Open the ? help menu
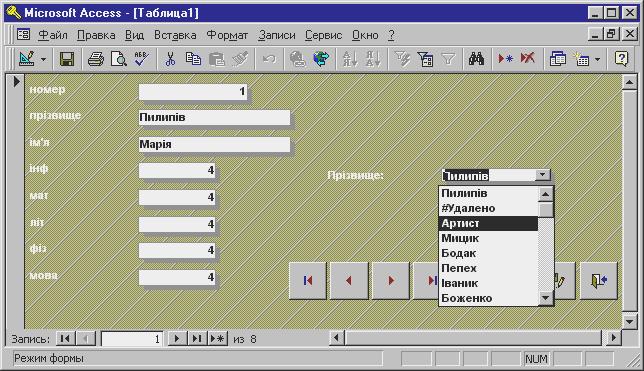Image resolution: width=644 pixels, height=371 pixels. 391,35
